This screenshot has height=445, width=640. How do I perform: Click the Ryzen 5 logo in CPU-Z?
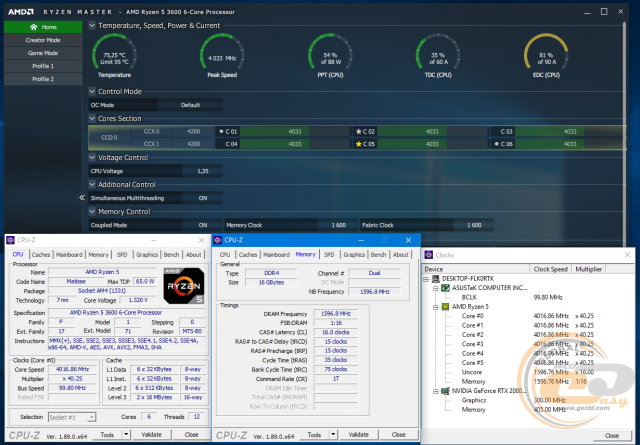pyautogui.click(x=184, y=286)
